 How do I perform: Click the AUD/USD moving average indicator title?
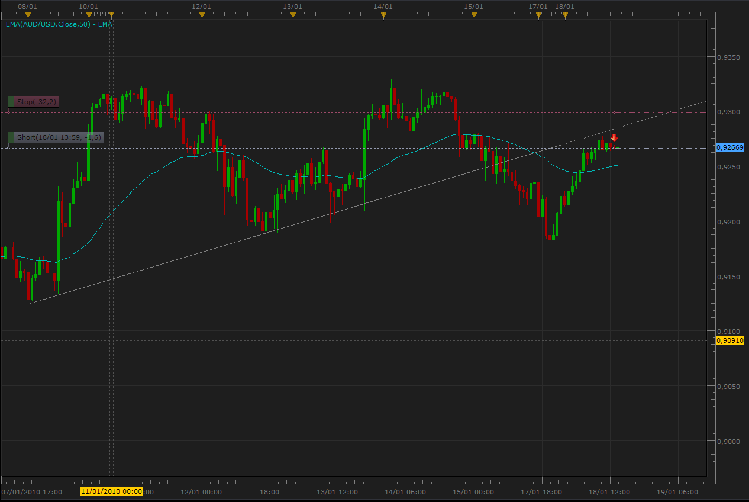point(59,24)
